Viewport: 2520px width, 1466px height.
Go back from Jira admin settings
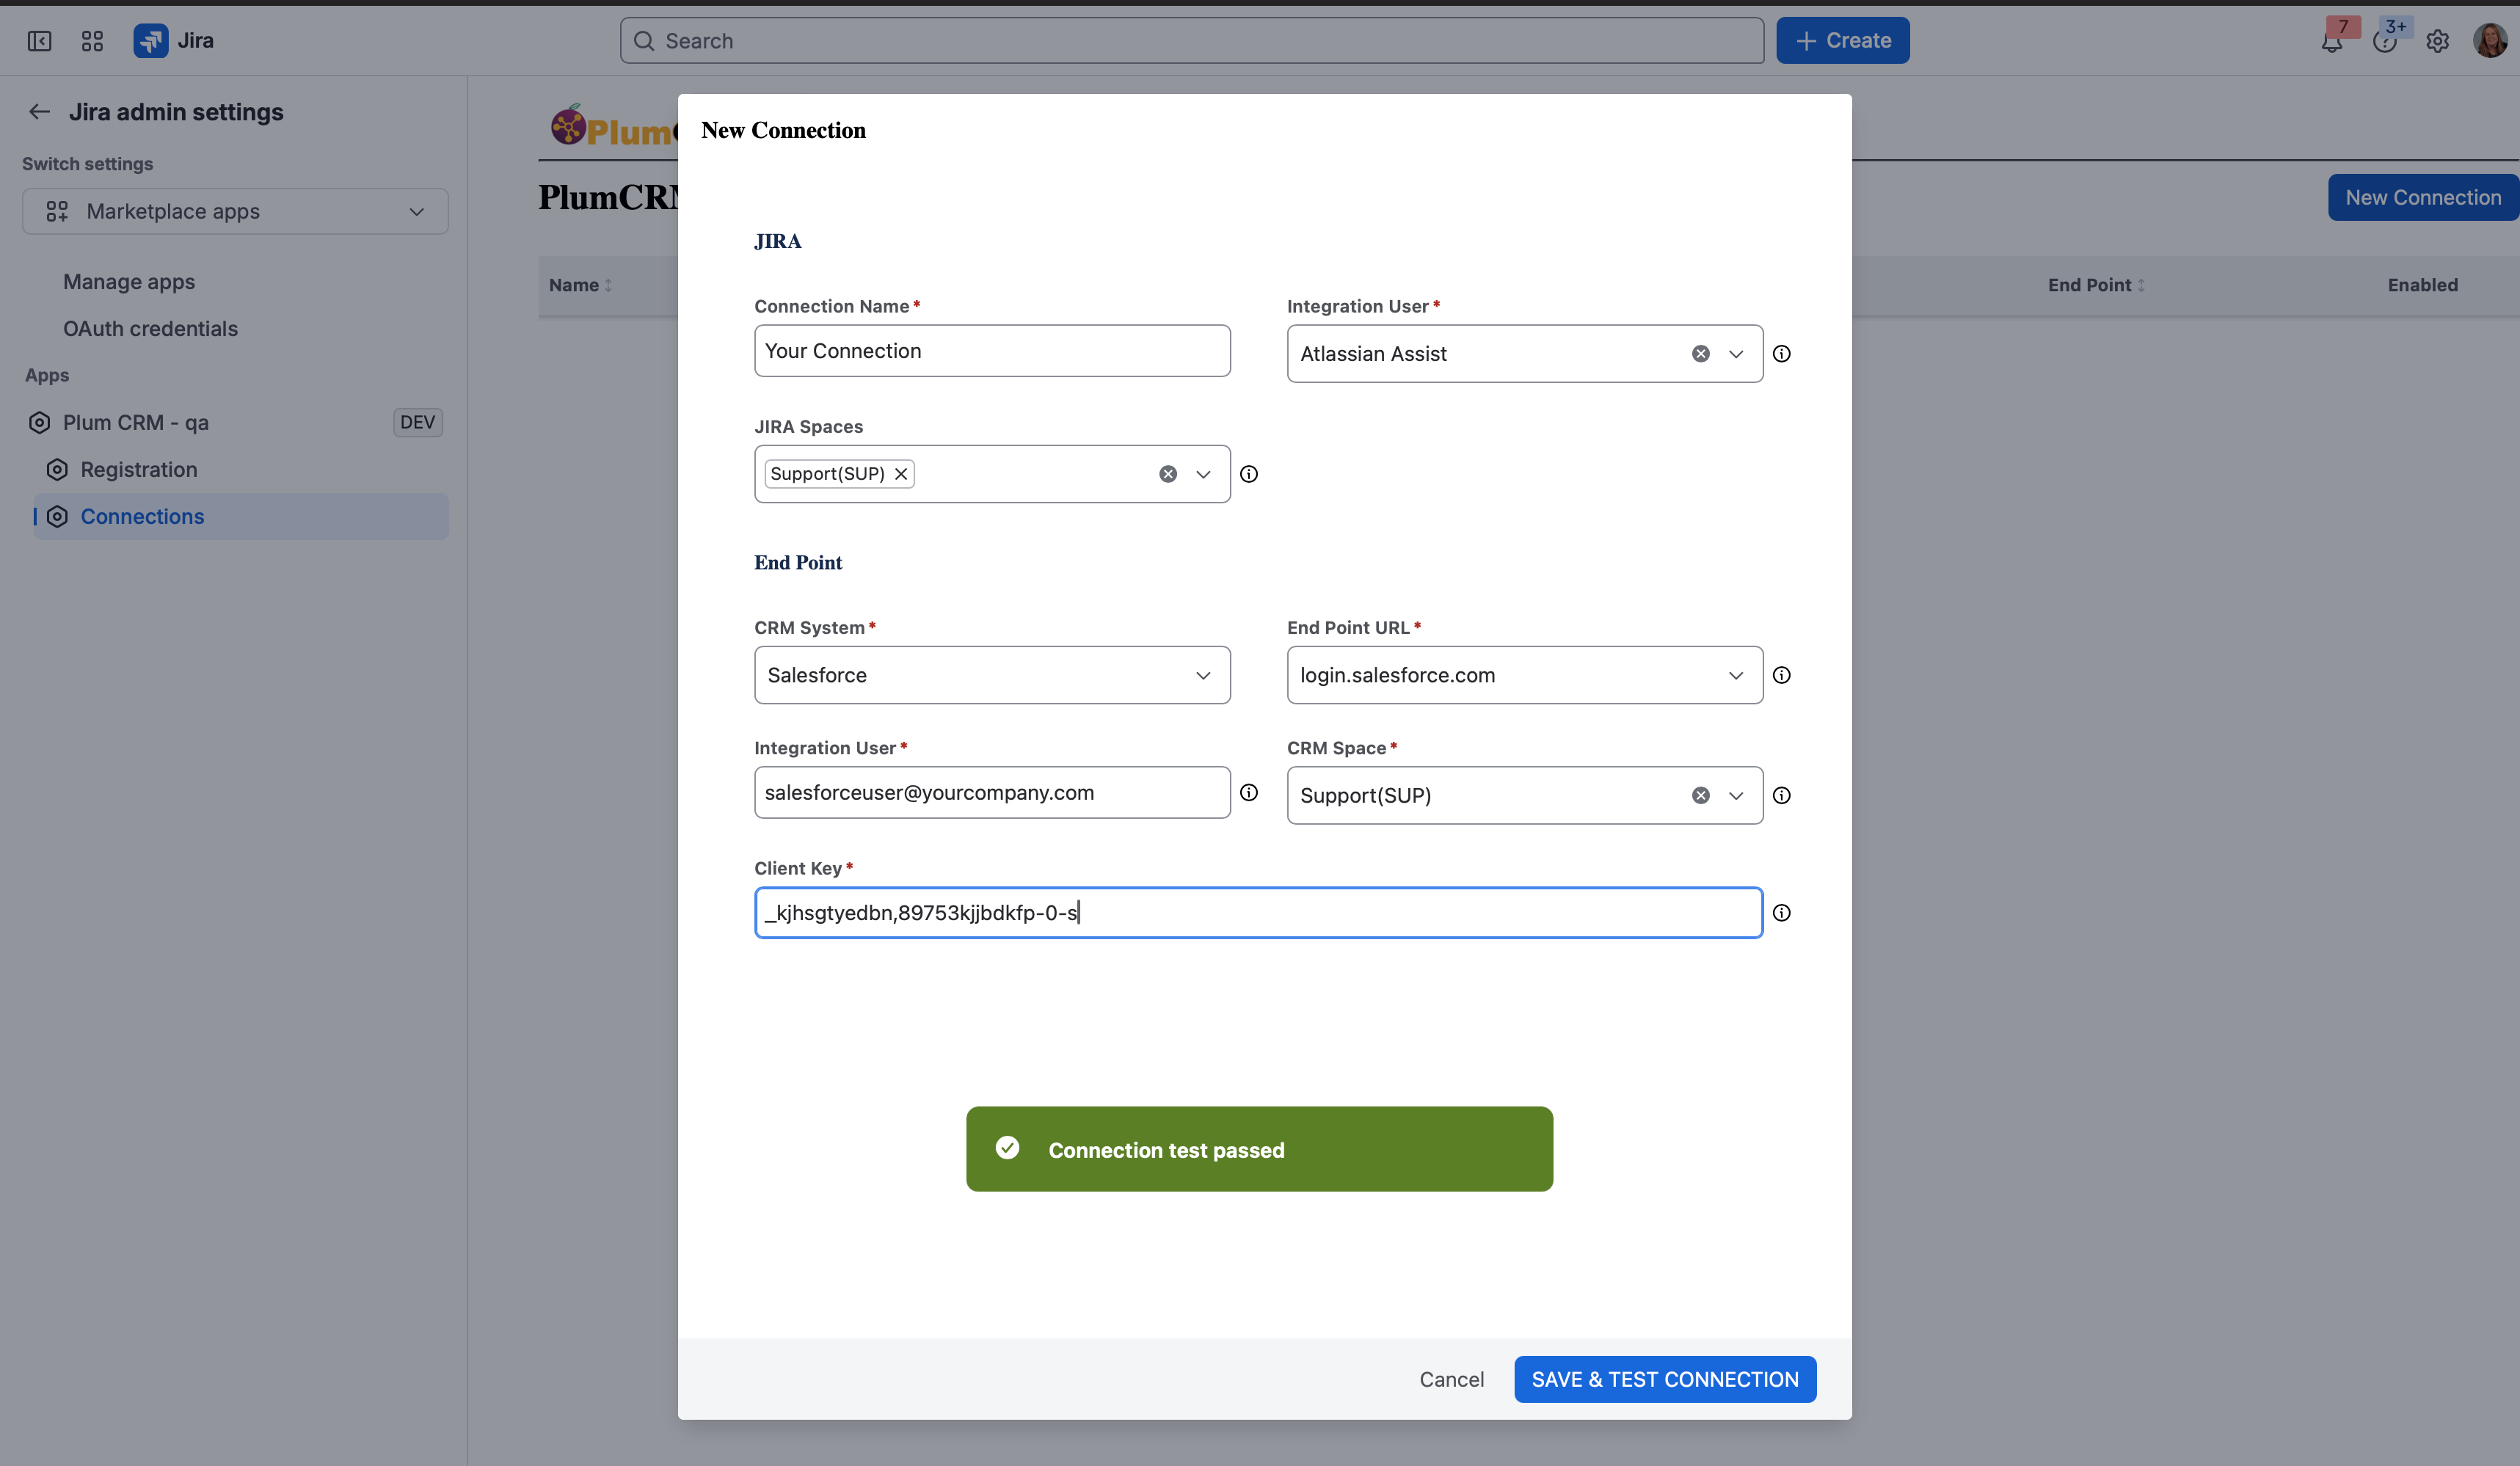[39, 112]
